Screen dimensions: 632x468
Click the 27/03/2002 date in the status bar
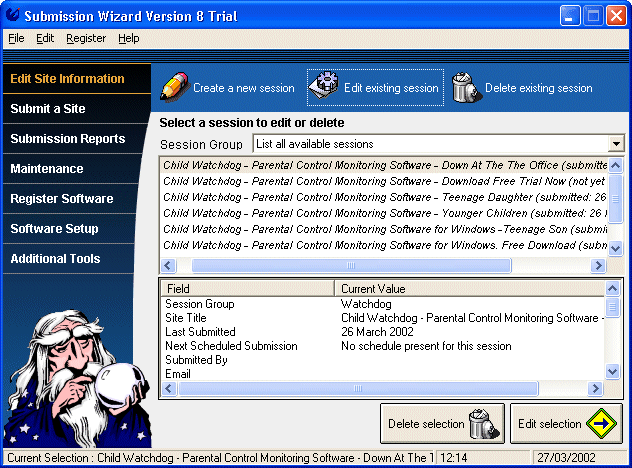tap(566, 458)
